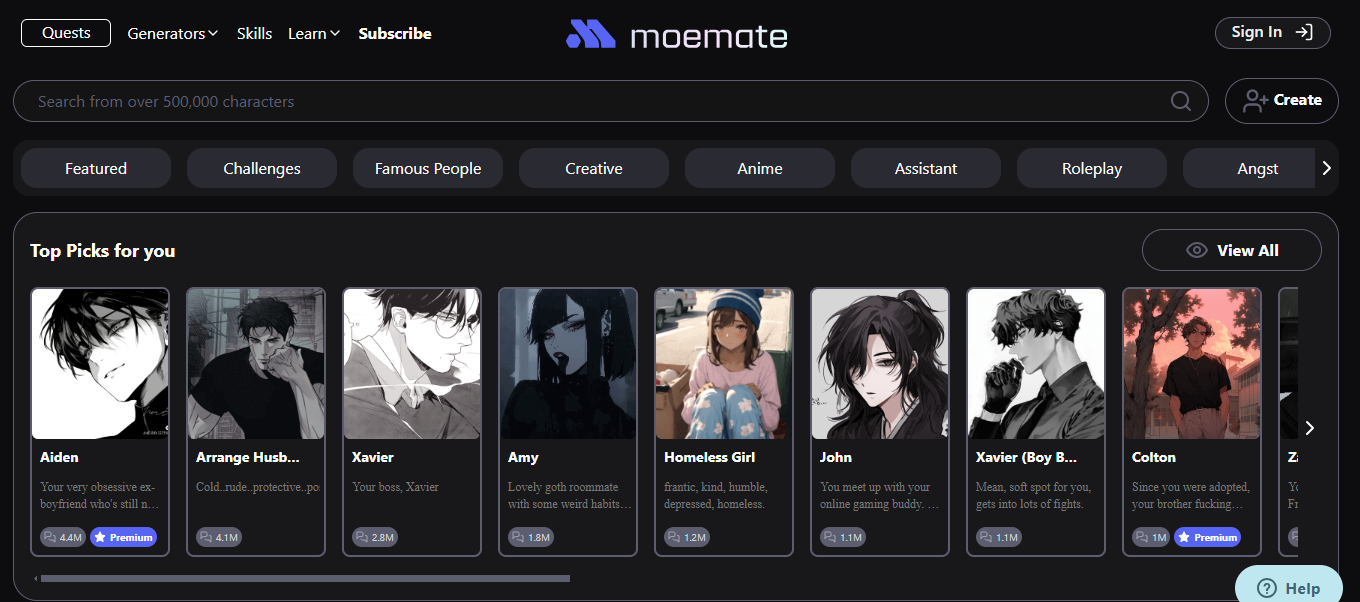Screen dimensions: 1360x602
Task: Click the eye icon on View All
Action: tap(1196, 250)
